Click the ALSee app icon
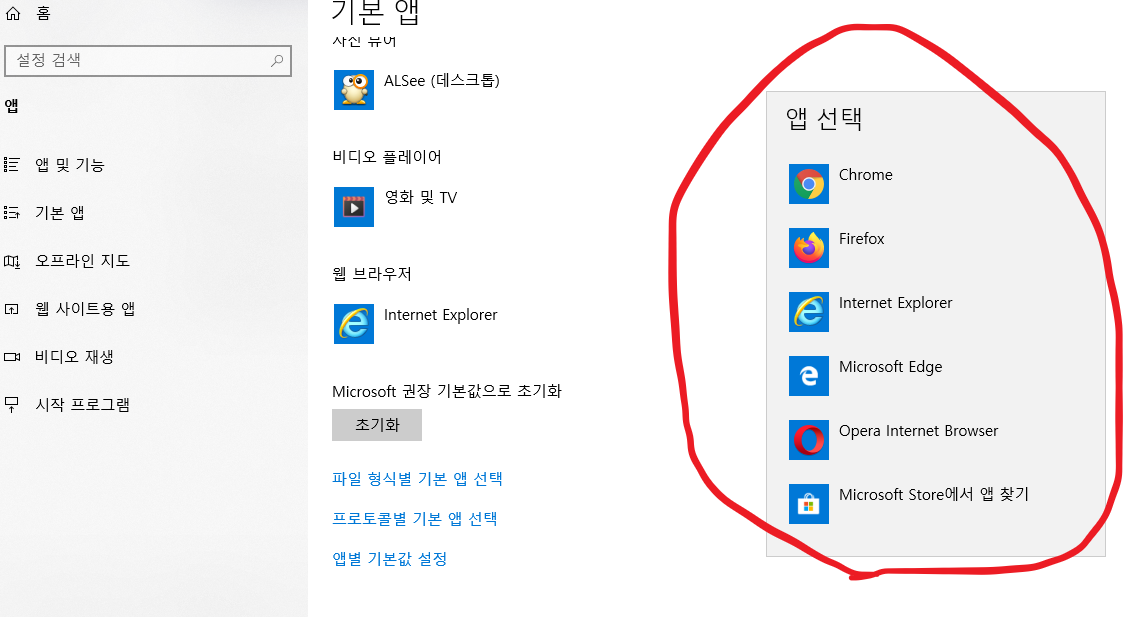This screenshot has width=1144, height=617. 354,90
